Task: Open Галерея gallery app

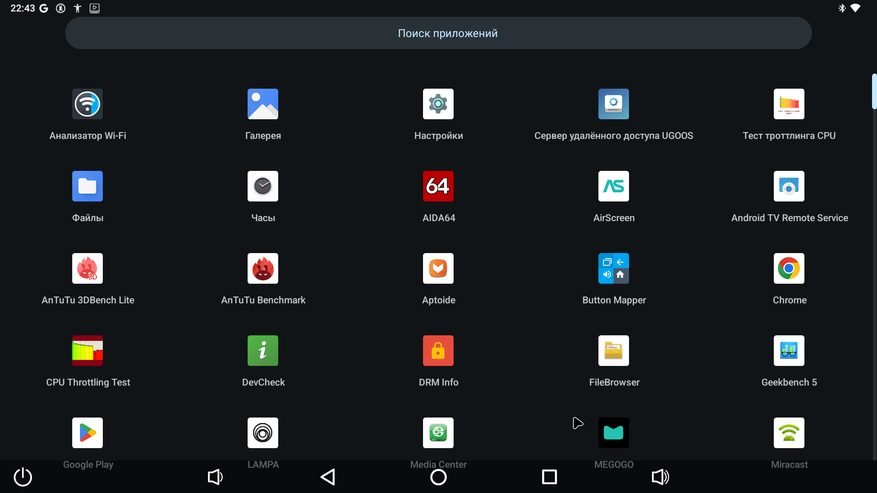Action: click(263, 104)
